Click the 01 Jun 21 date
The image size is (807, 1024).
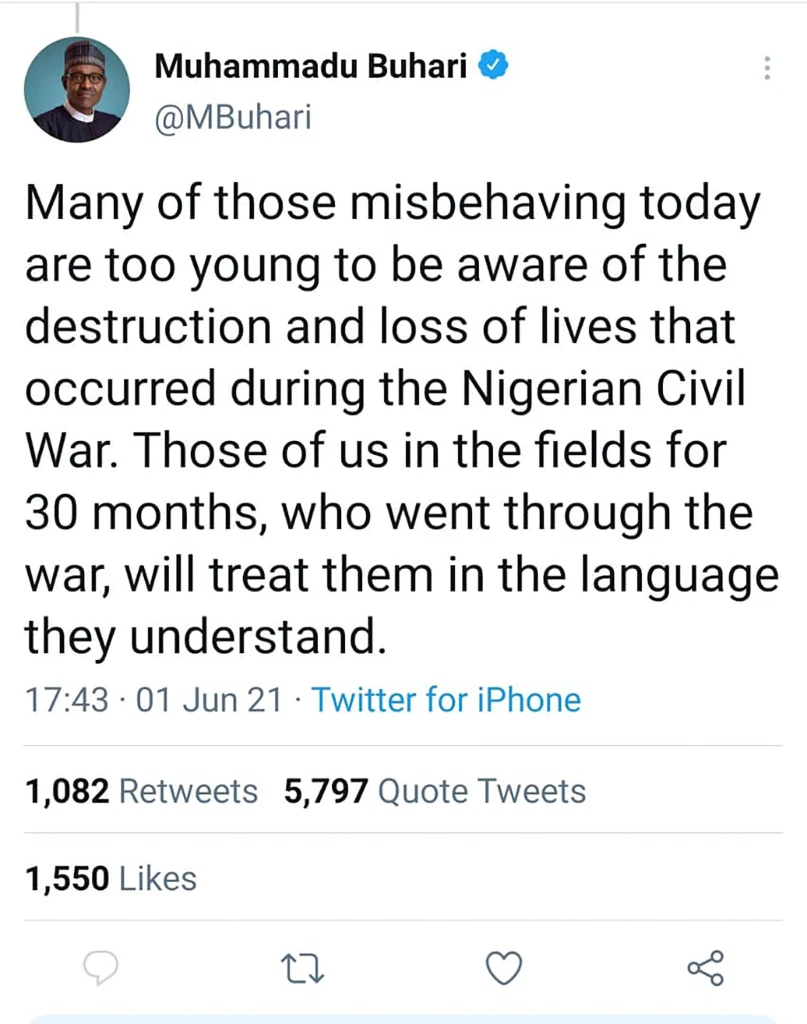[x=209, y=699]
